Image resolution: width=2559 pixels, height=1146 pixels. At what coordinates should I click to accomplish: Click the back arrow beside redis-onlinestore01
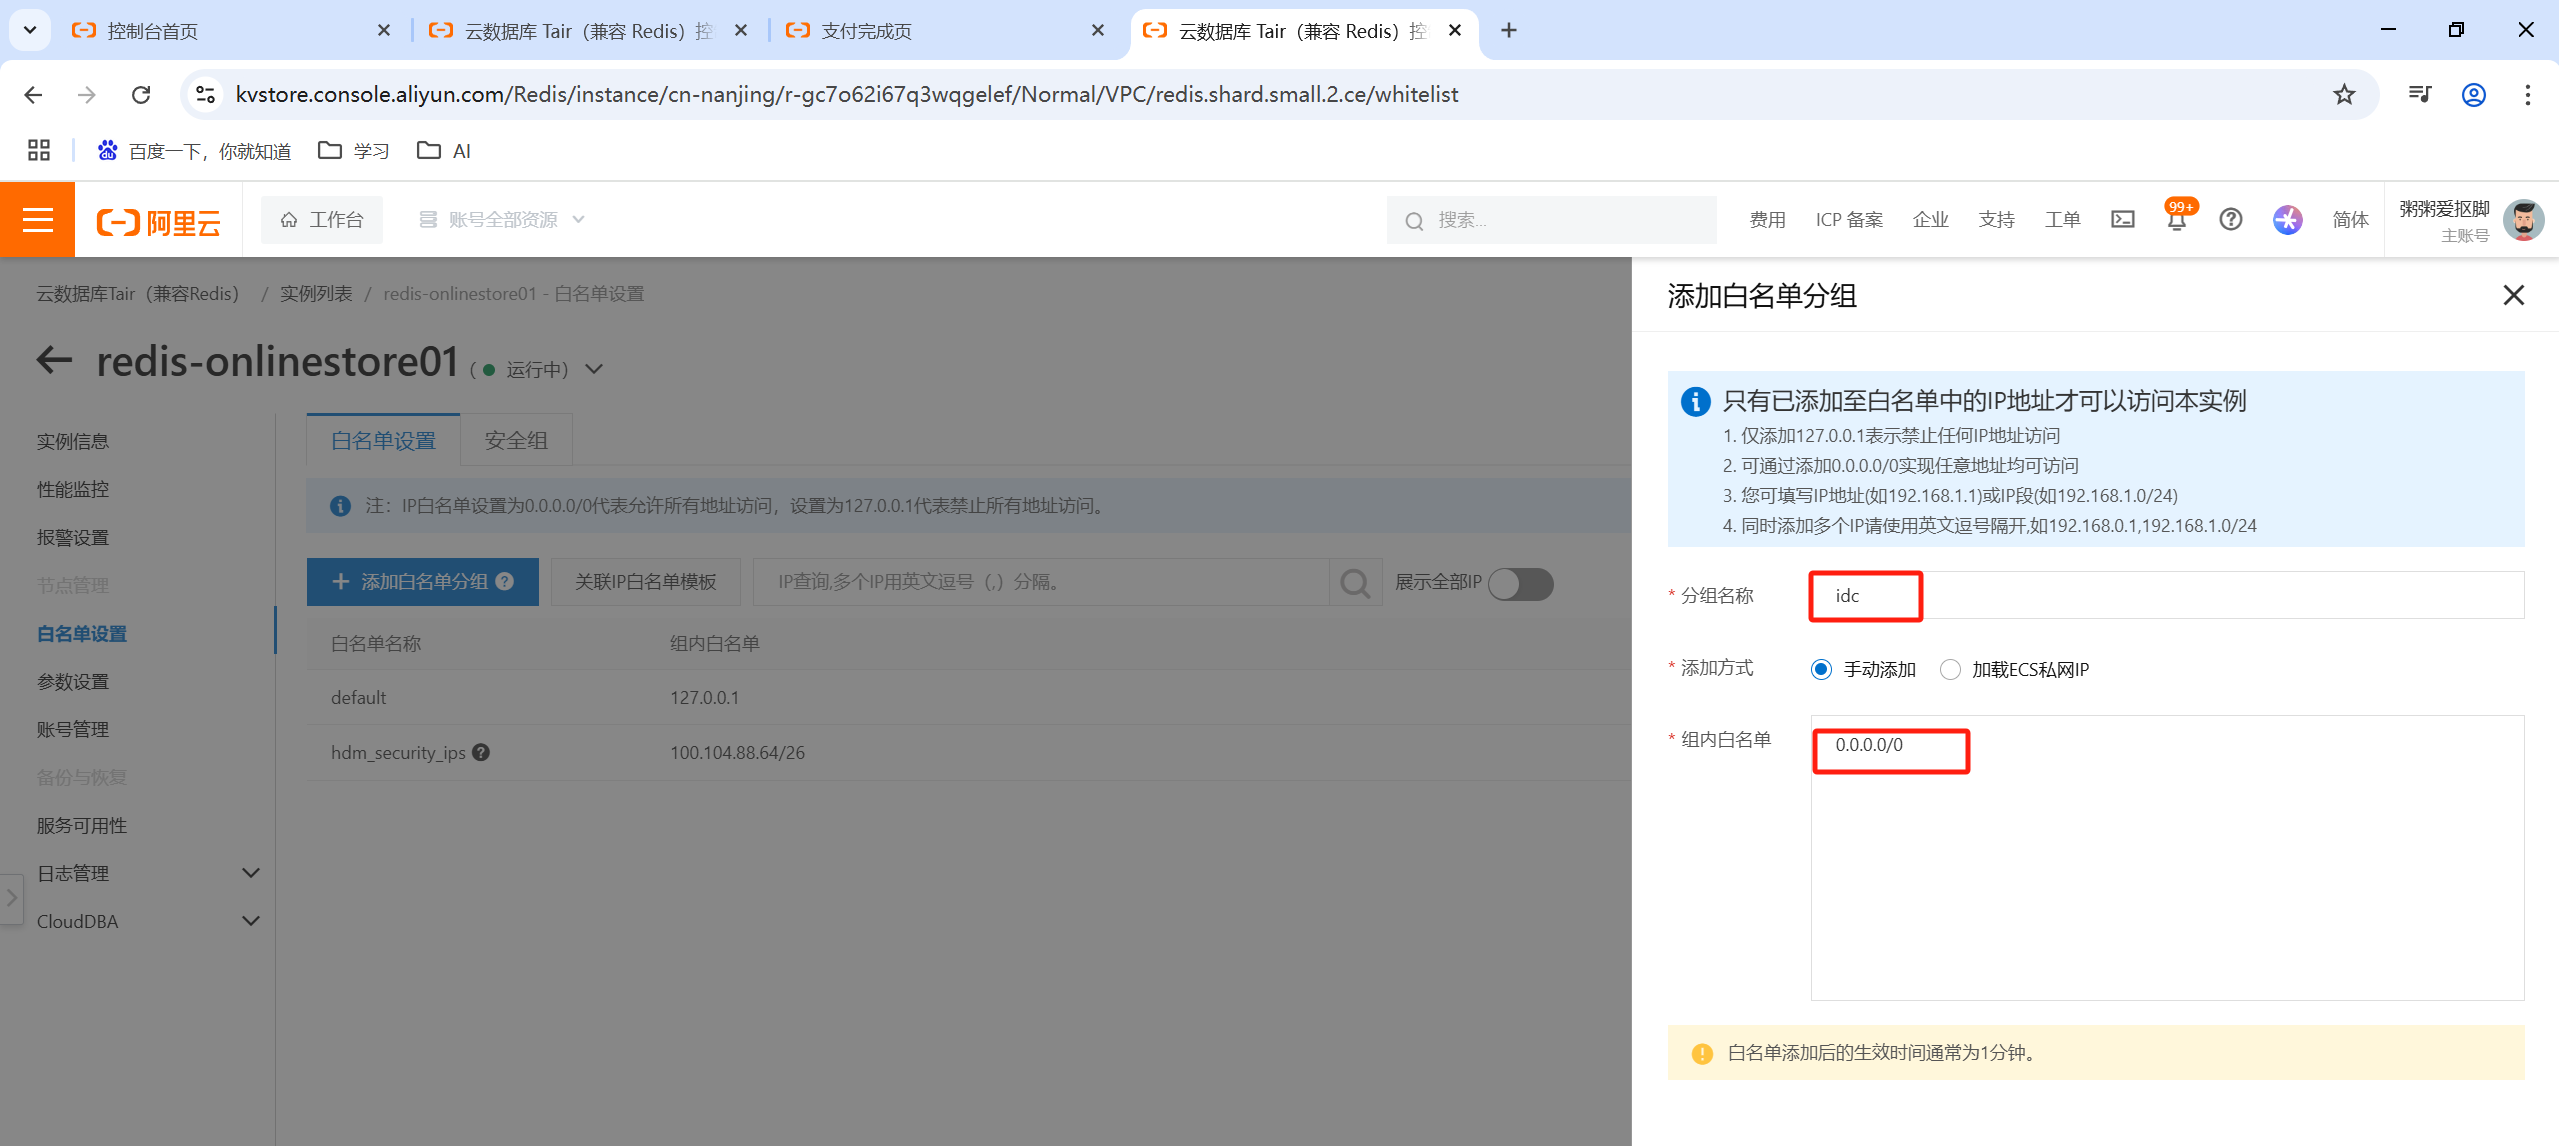click(x=54, y=360)
